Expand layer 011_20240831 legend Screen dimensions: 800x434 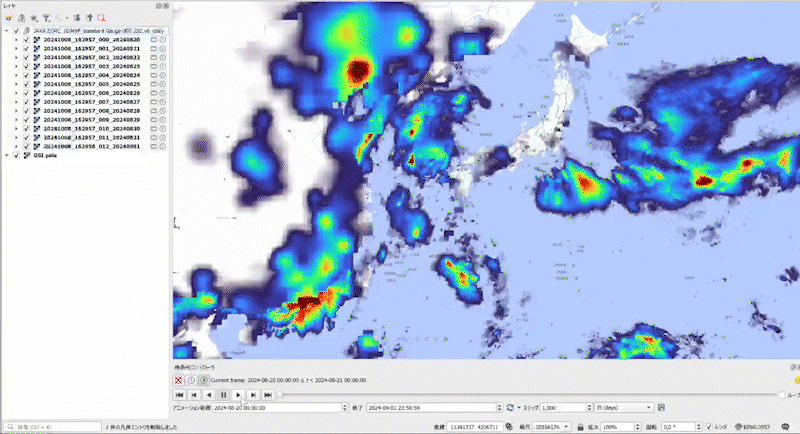tap(16, 137)
